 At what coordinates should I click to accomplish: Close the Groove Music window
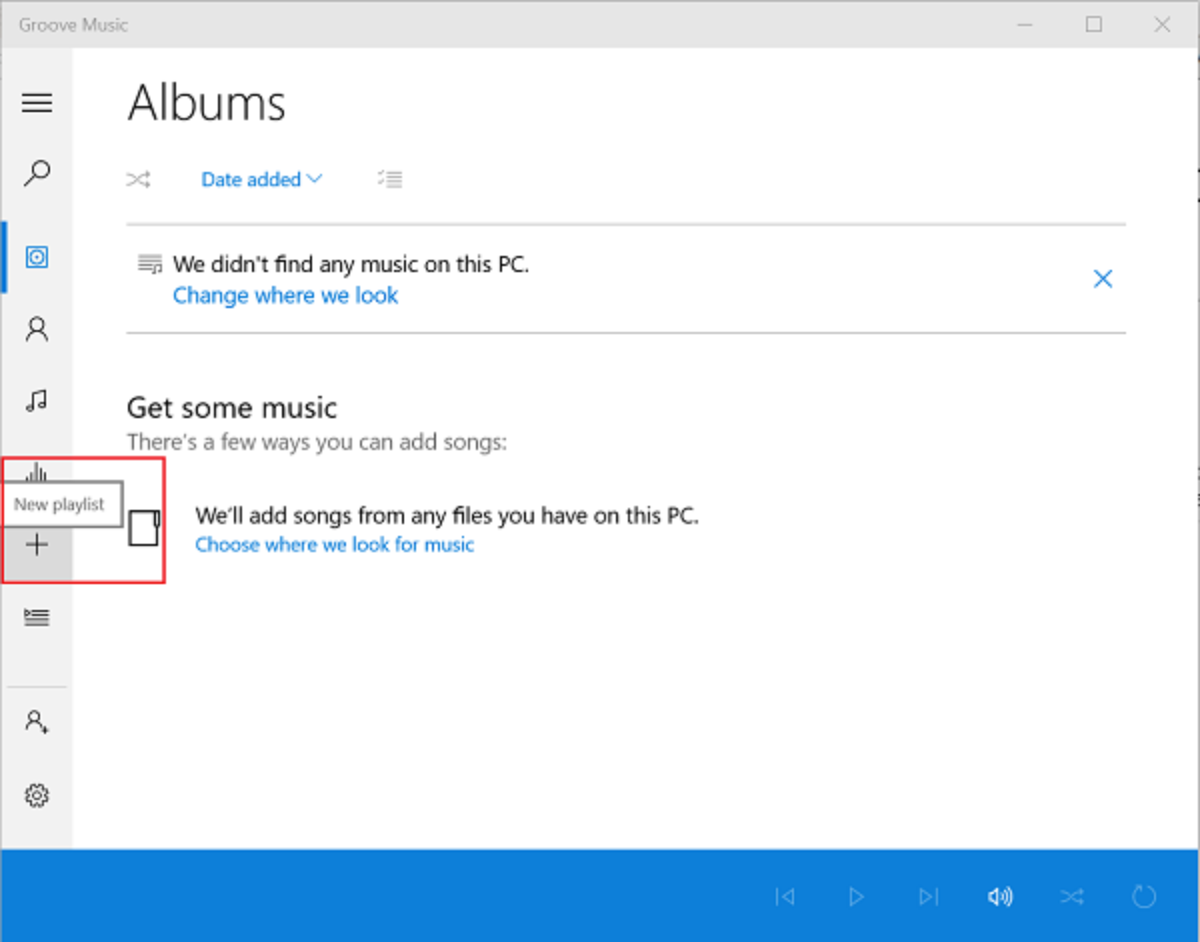tap(1162, 24)
